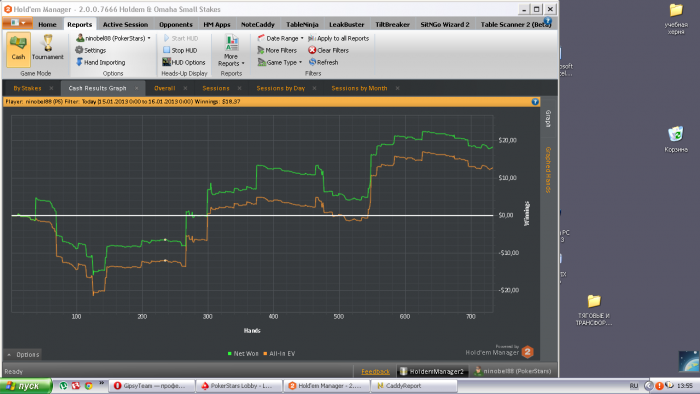Select Cash game mode
The image size is (700, 394).
pos(18,49)
